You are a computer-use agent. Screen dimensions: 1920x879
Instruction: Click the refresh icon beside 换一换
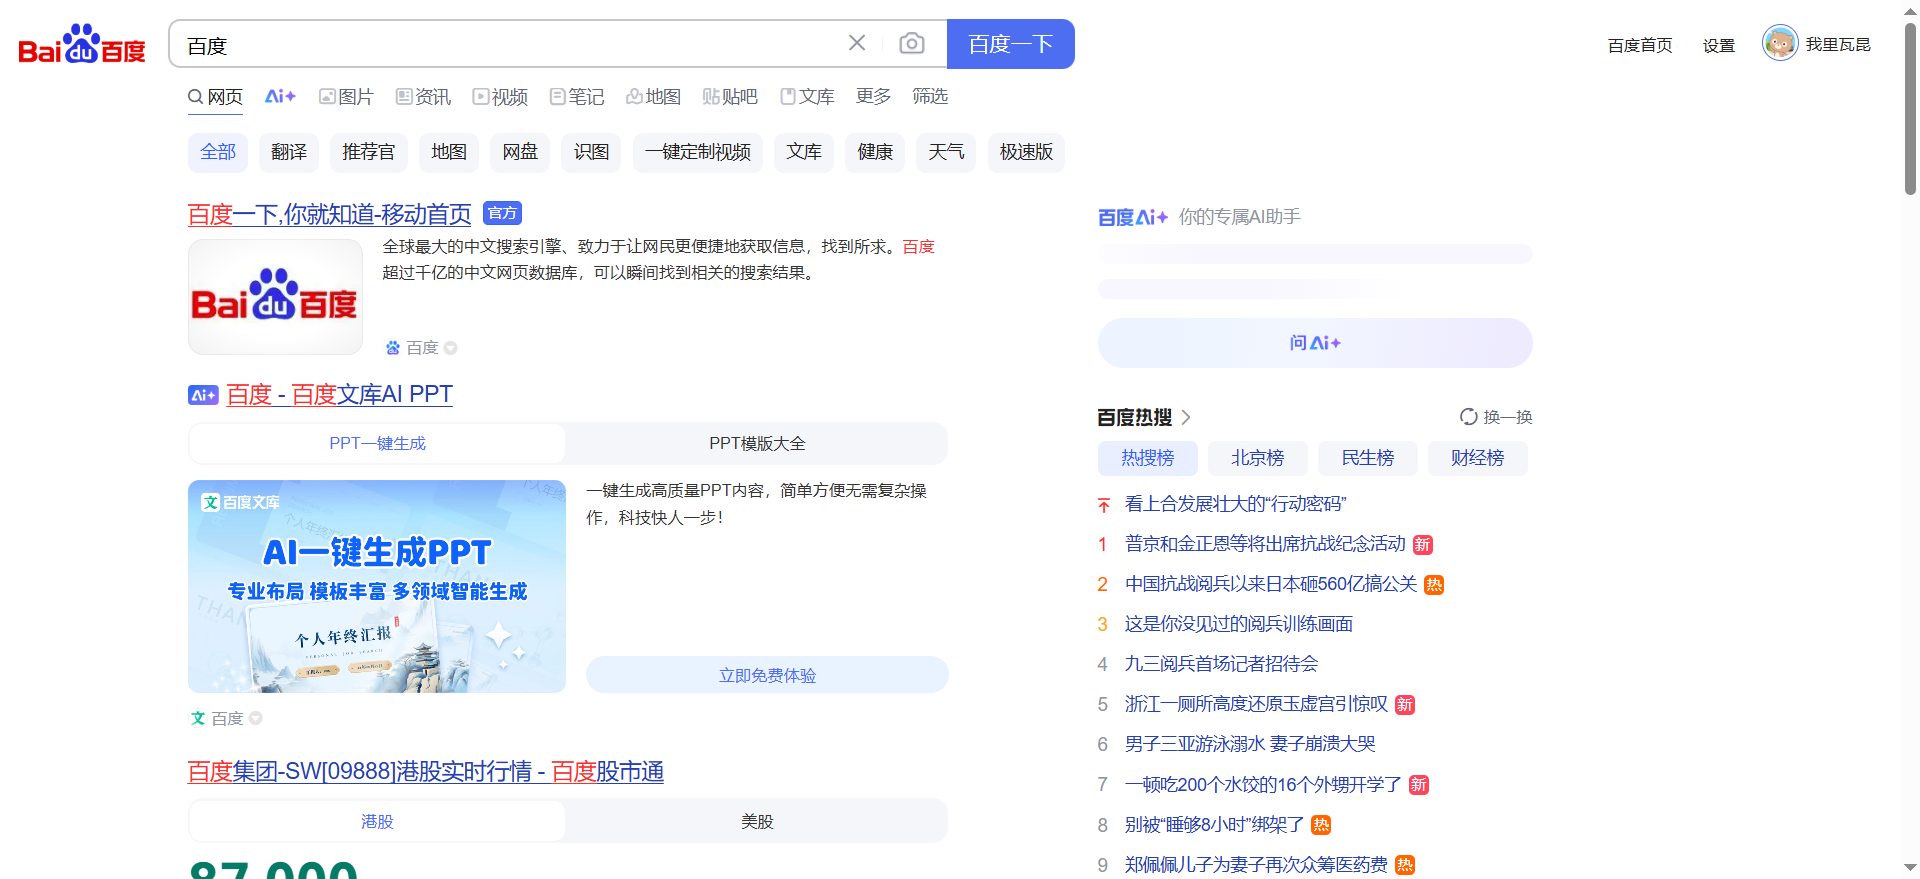1468,417
